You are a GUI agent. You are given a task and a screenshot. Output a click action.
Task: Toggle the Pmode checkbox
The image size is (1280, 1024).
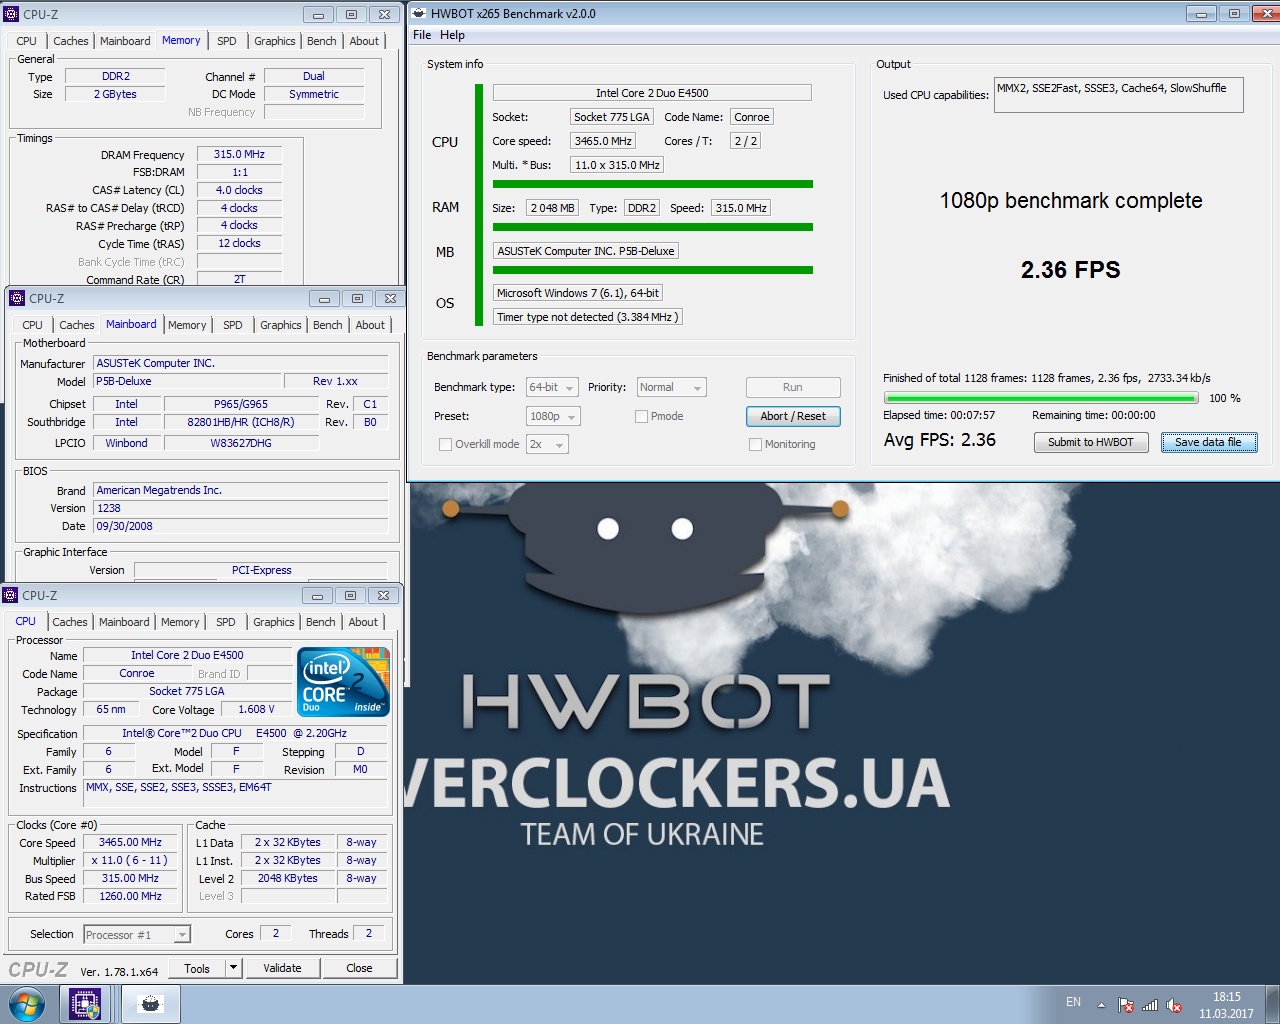pos(641,416)
